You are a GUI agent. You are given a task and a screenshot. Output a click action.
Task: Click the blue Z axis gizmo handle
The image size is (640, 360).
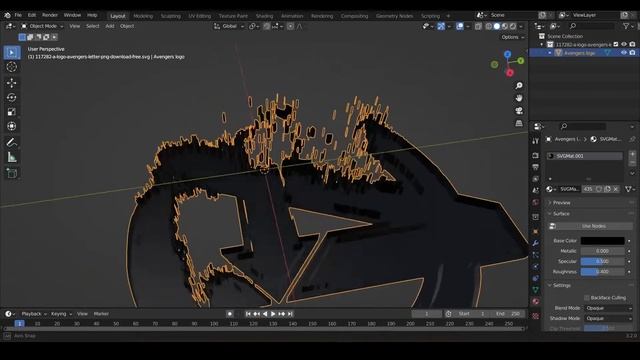(507, 54)
